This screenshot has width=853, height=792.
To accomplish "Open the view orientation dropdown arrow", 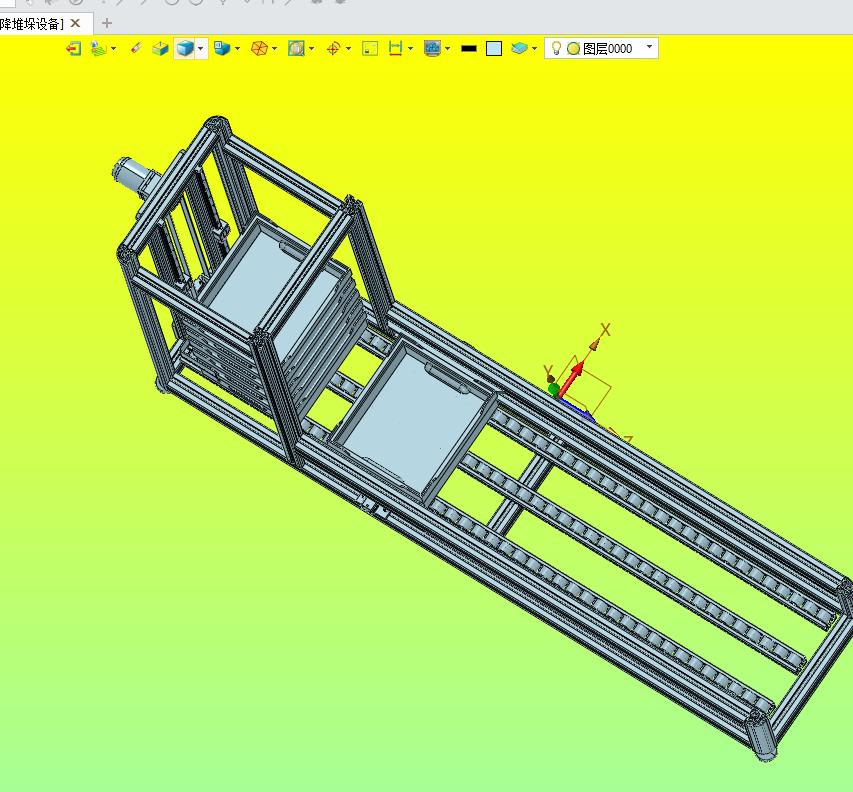I will [238, 48].
